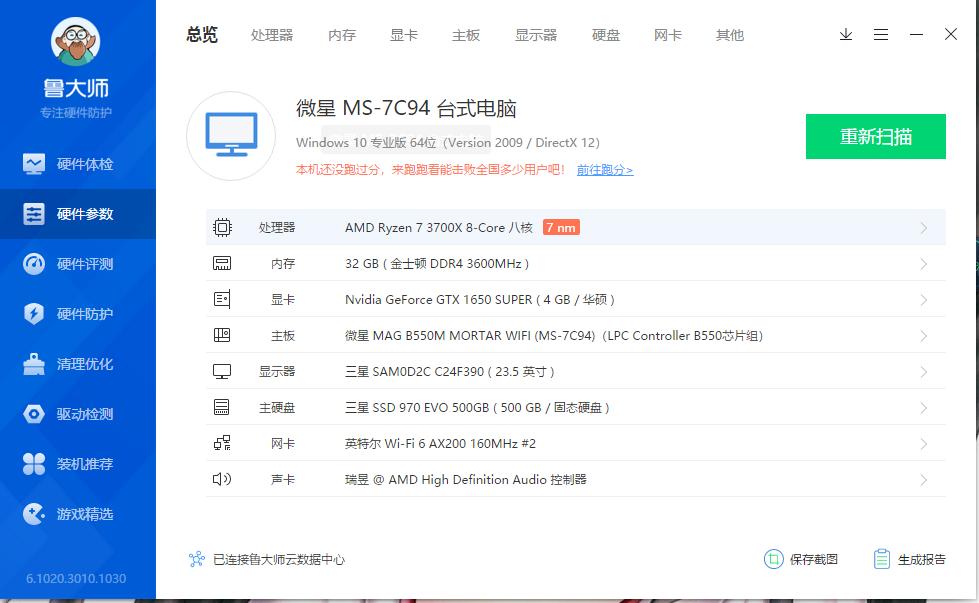This screenshot has height=603, width=979.
Task: Expand the 声卡 row chevron
Action: [923, 480]
